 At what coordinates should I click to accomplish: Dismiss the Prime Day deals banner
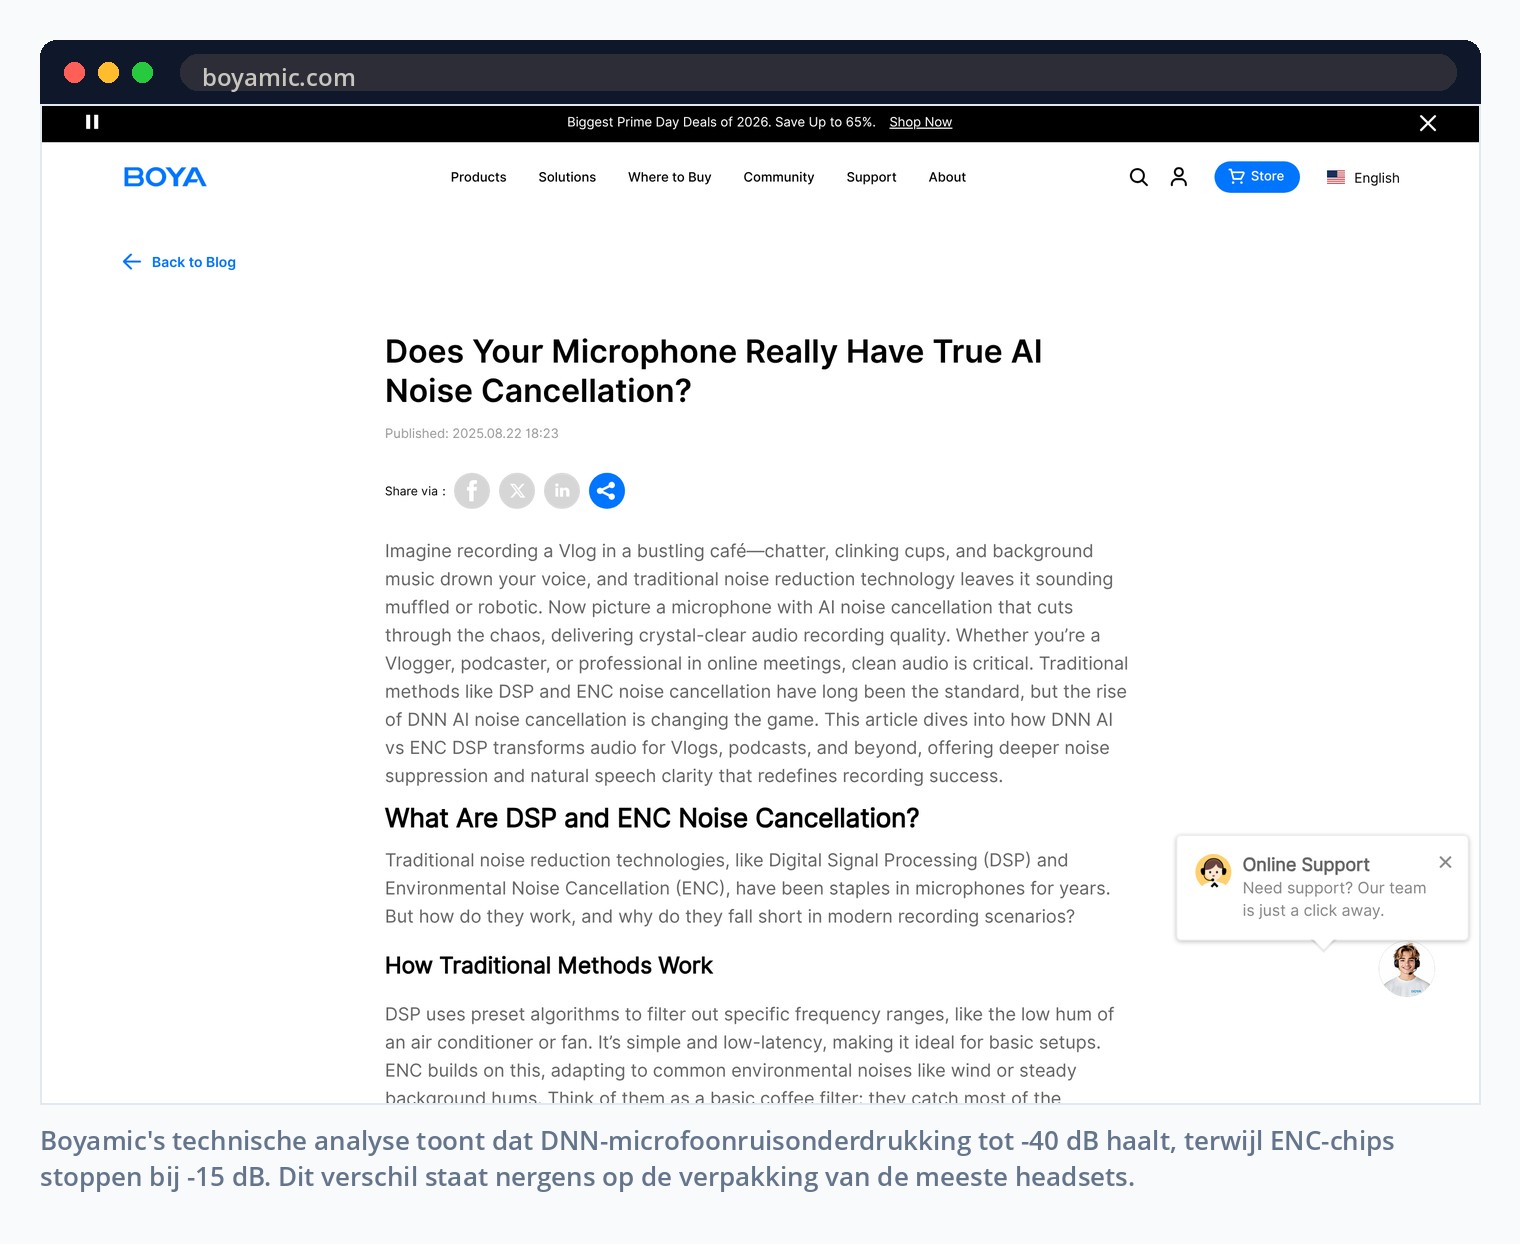pyautogui.click(x=1428, y=123)
